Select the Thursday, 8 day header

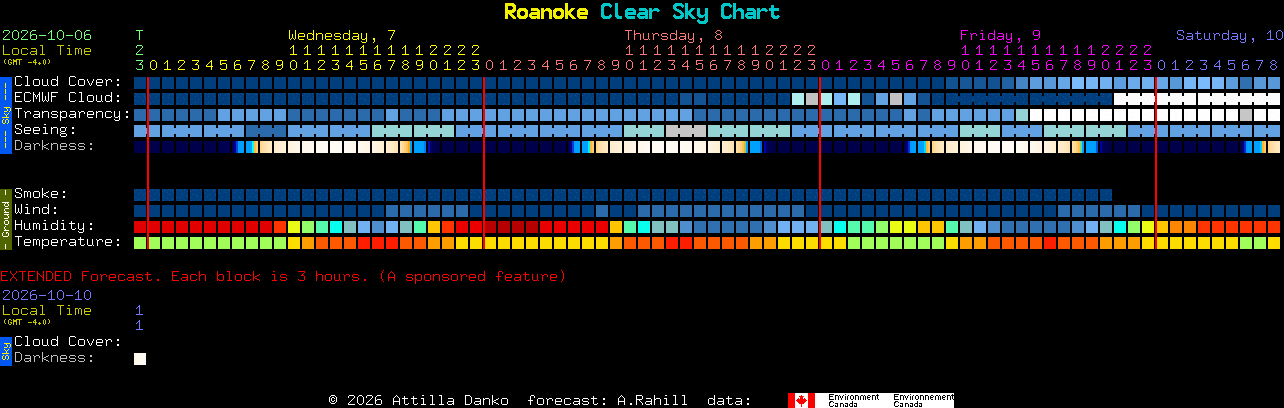(x=674, y=35)
